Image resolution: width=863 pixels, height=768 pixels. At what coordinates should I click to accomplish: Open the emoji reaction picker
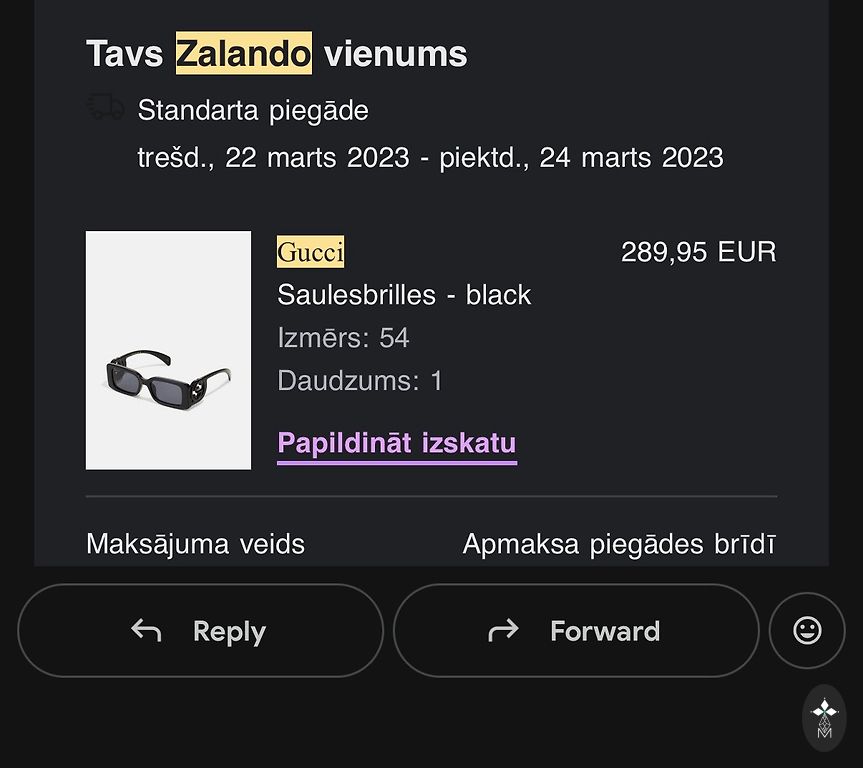tap(807, 630)
